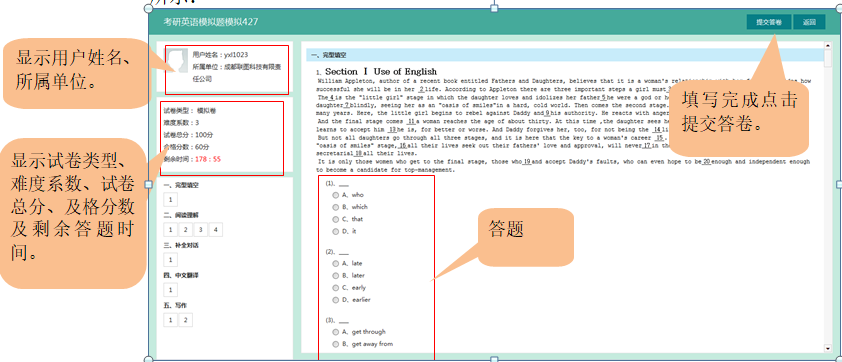The image size is (842, 362).
Task: Open question 1 under 阅读理解
Action: tap(170, 230)
